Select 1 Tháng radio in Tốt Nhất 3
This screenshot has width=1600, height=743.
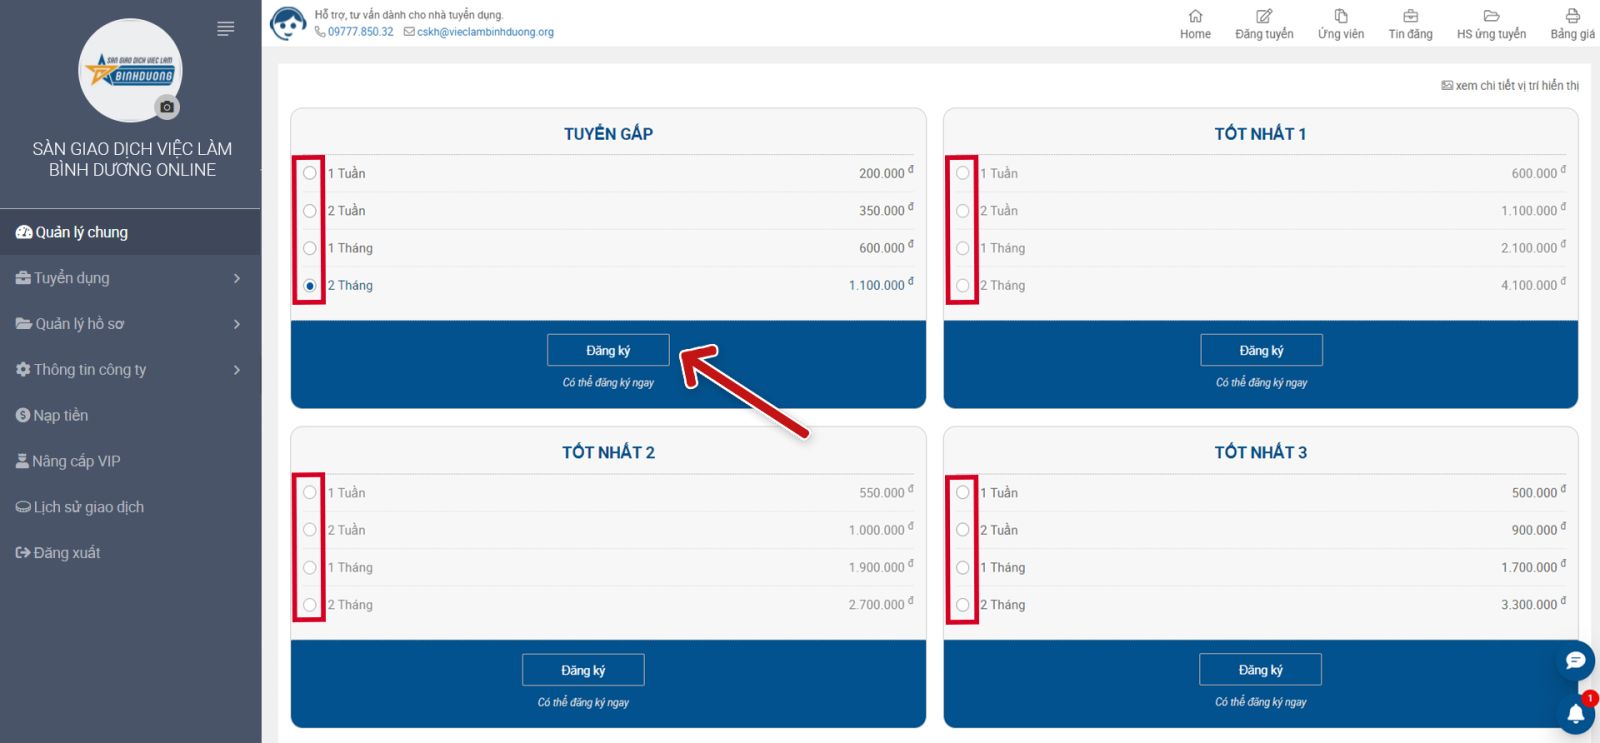pos(962,568)
